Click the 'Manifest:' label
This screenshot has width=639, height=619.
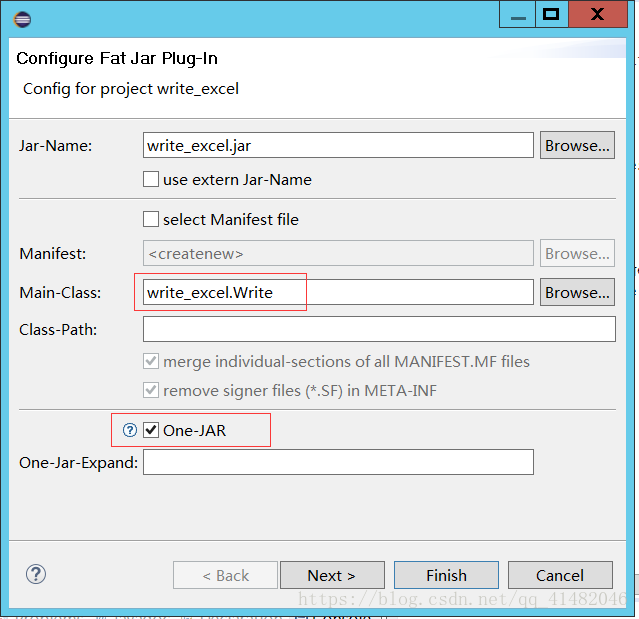53,254
